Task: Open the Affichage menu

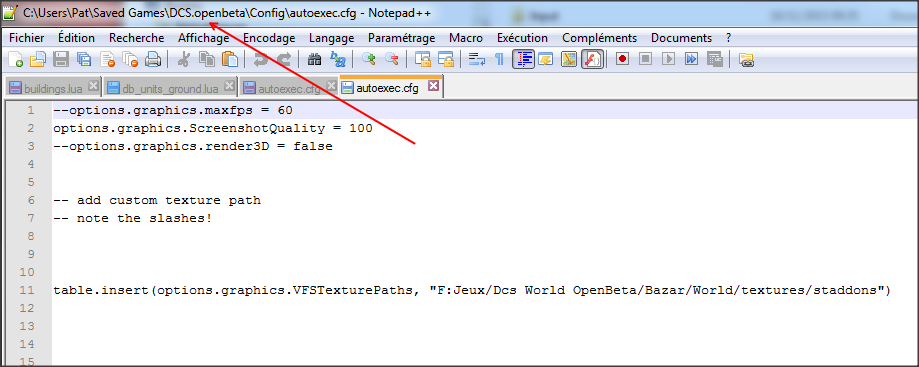Action: 203,38
